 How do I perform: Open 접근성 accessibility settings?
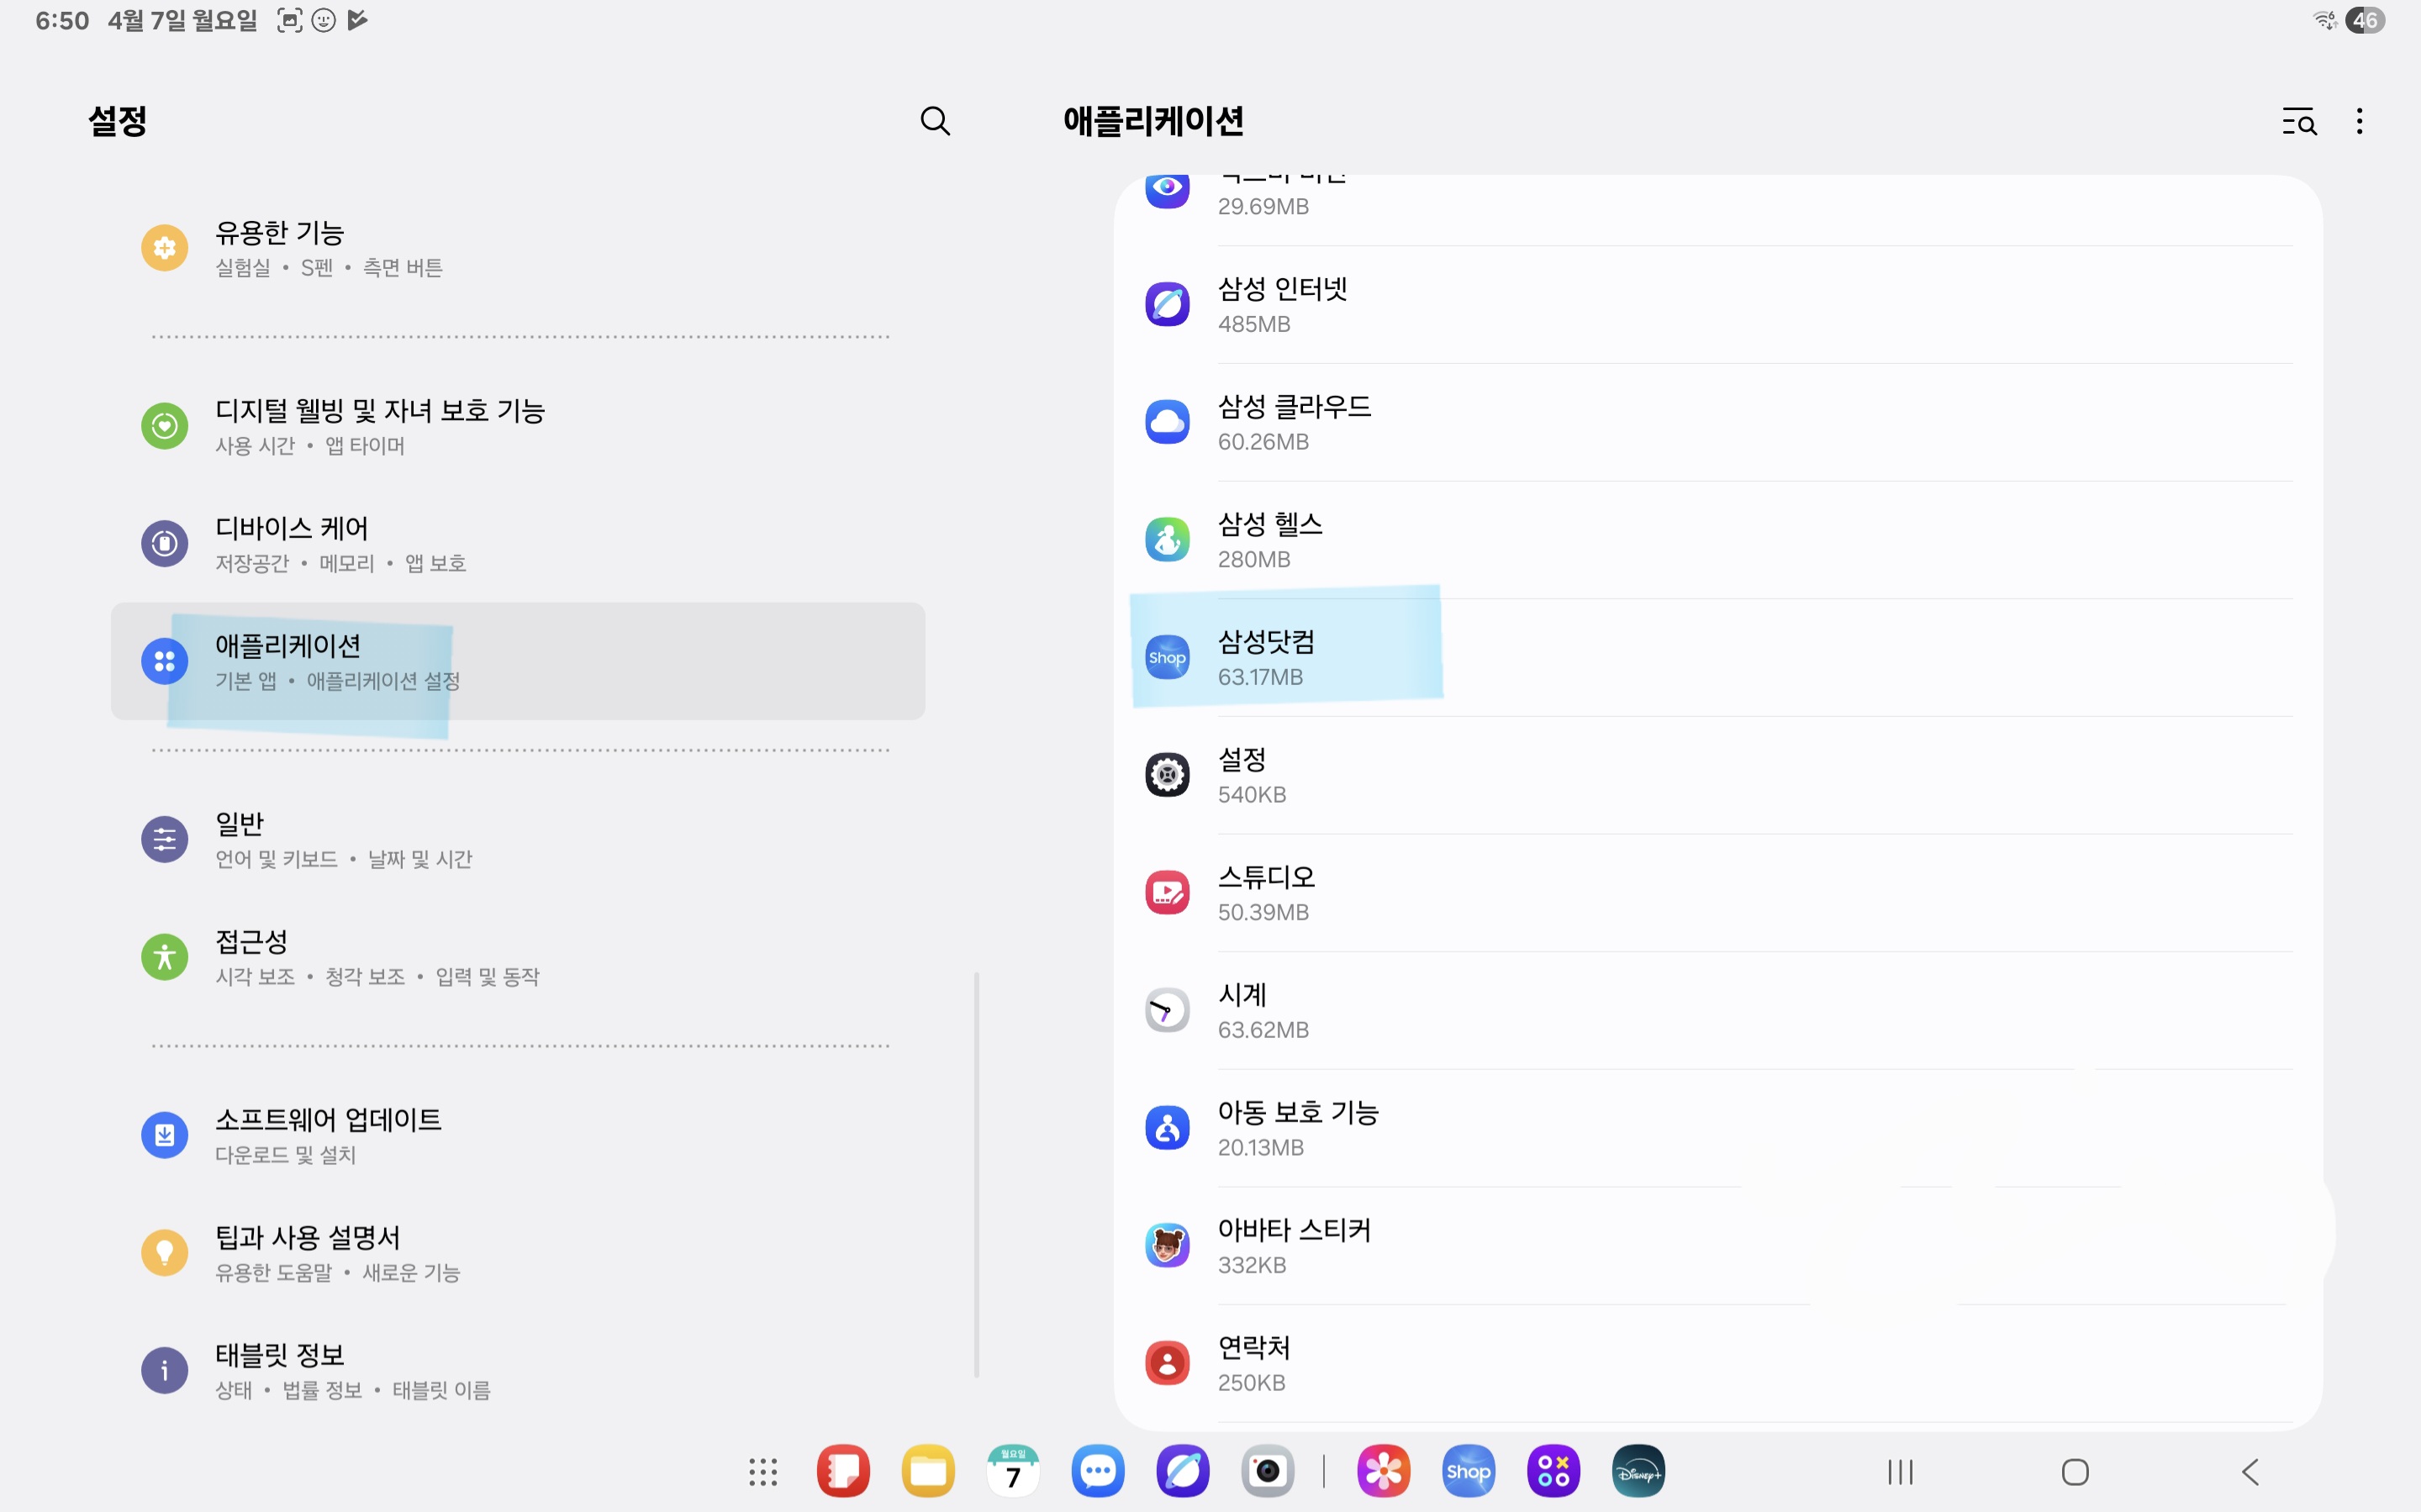pos(377,957)
